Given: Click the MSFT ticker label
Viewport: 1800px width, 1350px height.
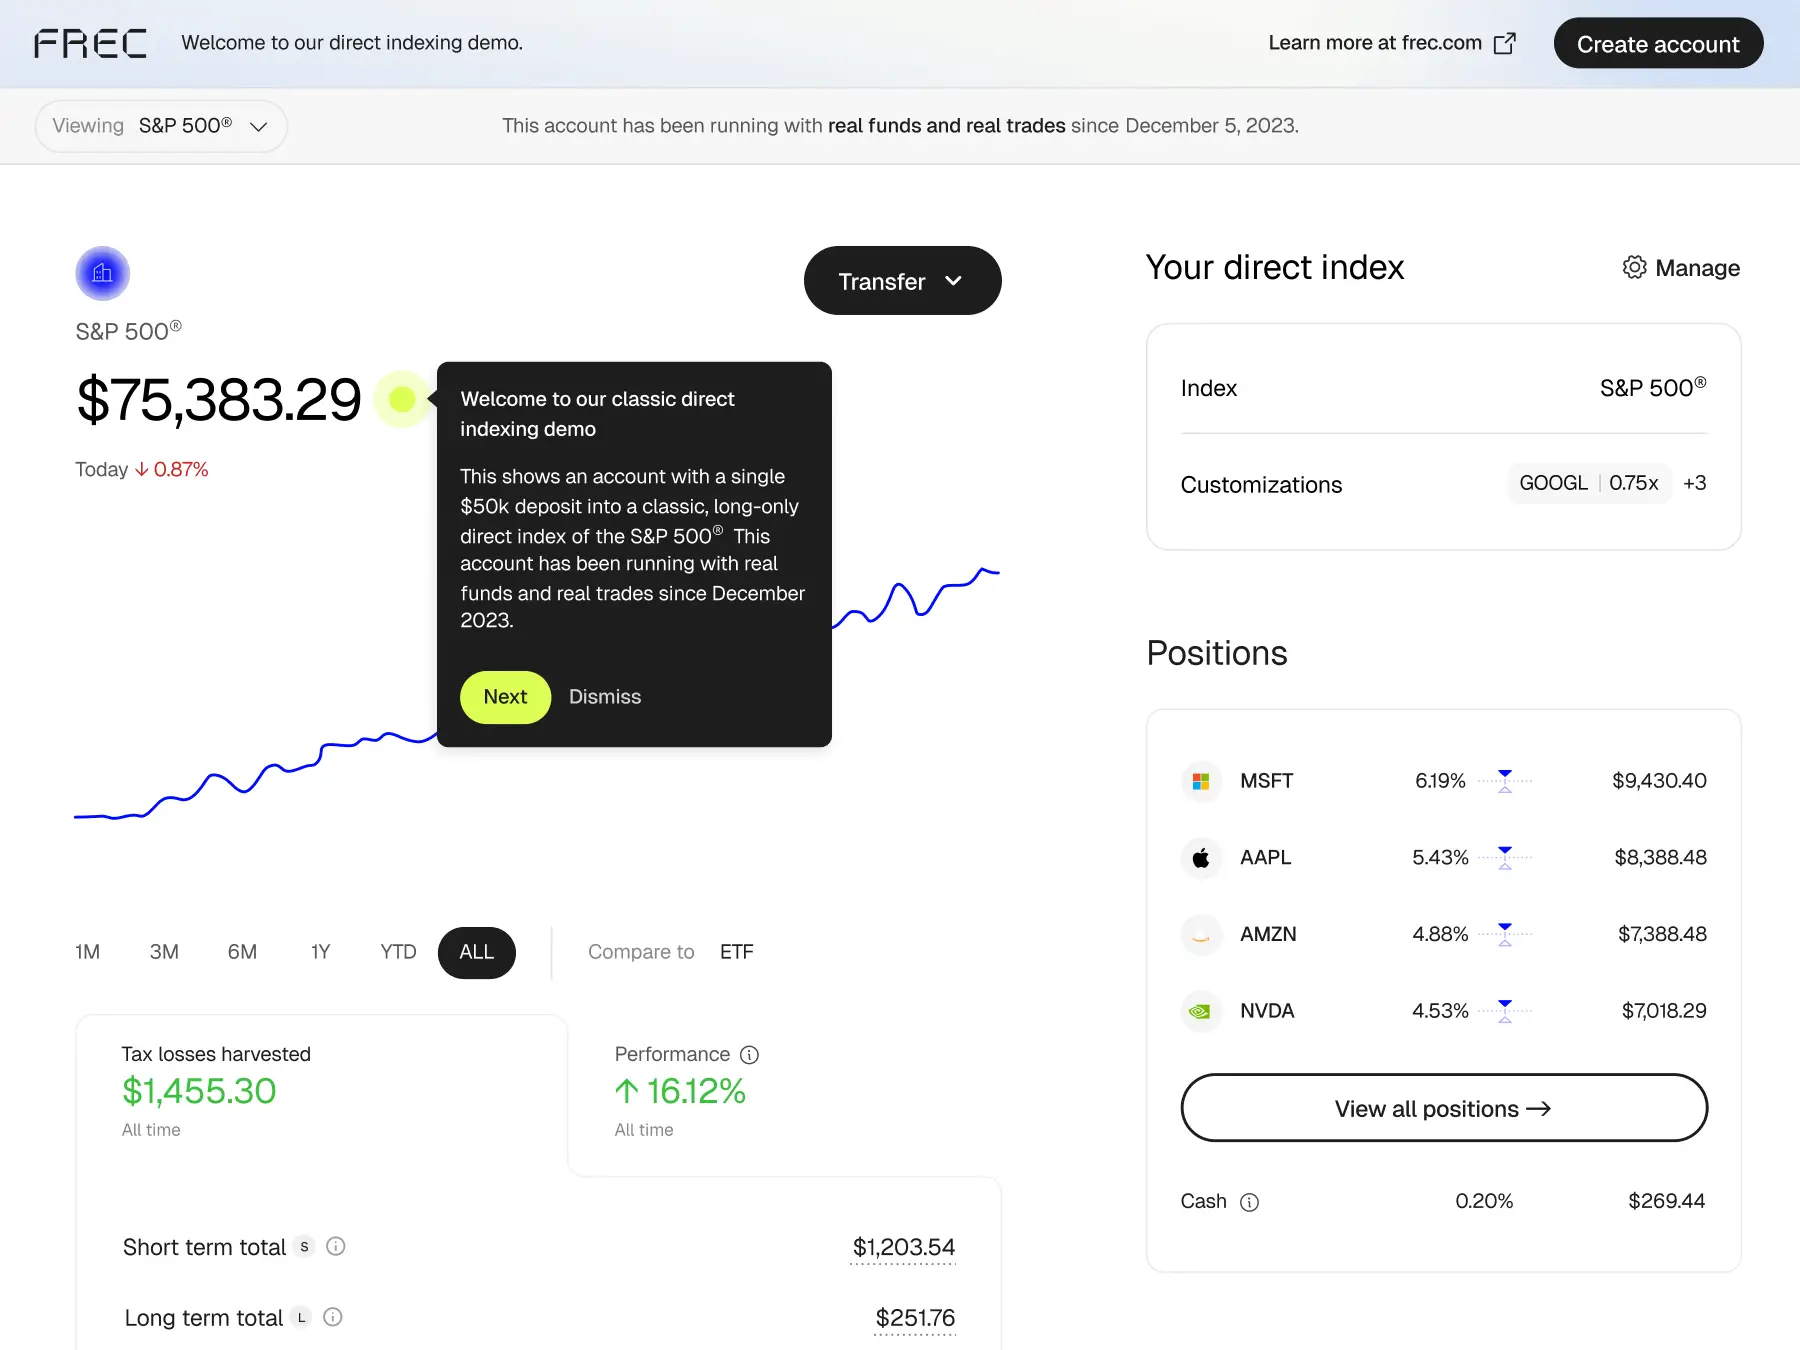Looking at the screenshot, I should coord(1267,781).
